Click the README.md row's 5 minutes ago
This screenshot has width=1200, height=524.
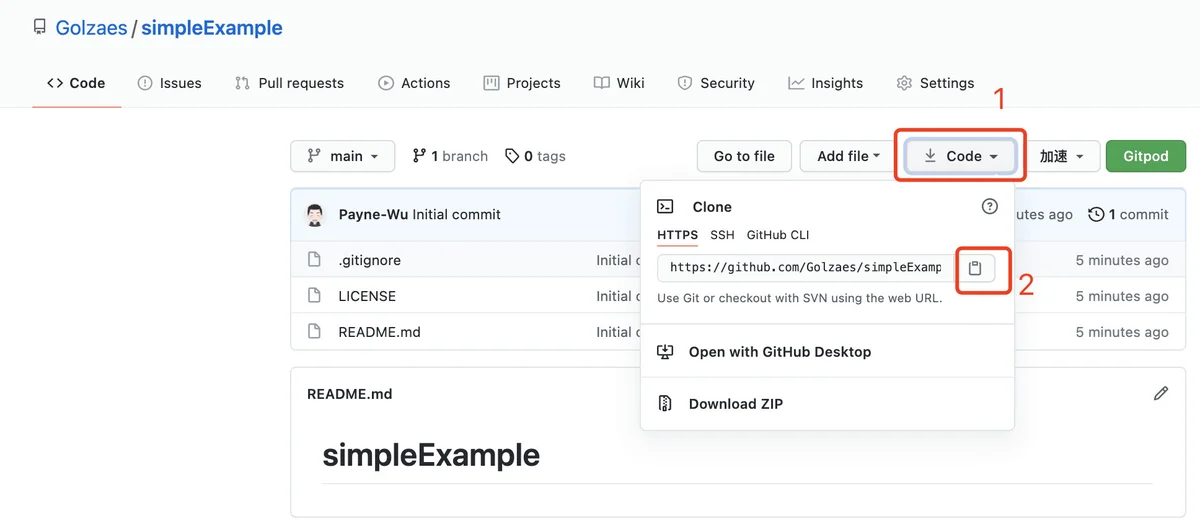click(1122, 332)
